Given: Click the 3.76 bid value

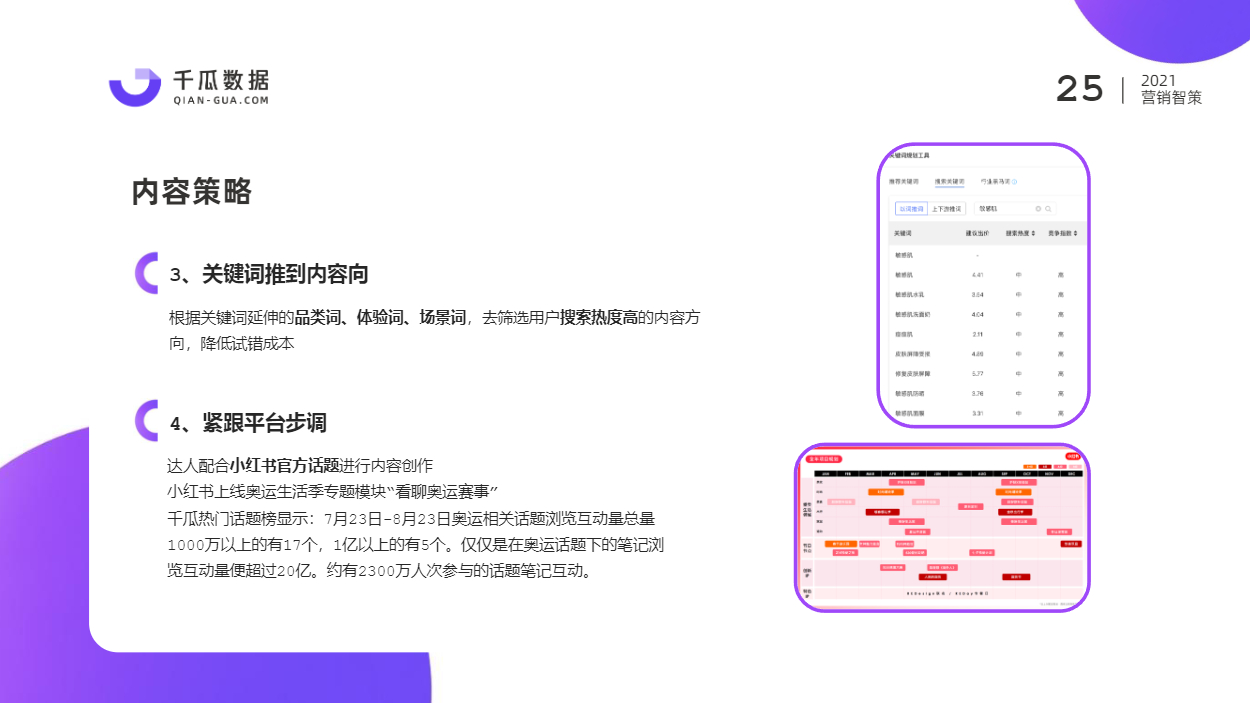Looking at the screenshot, I should pos(978,393).
